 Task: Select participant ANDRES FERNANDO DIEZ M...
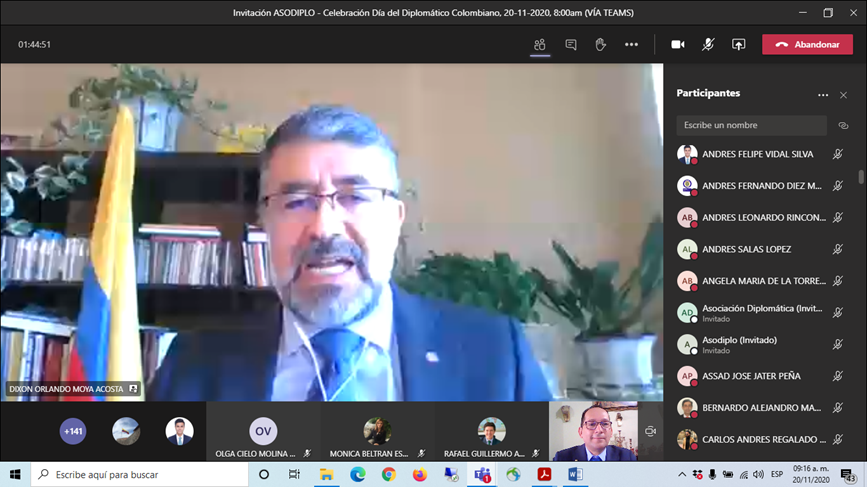point(761,186)
